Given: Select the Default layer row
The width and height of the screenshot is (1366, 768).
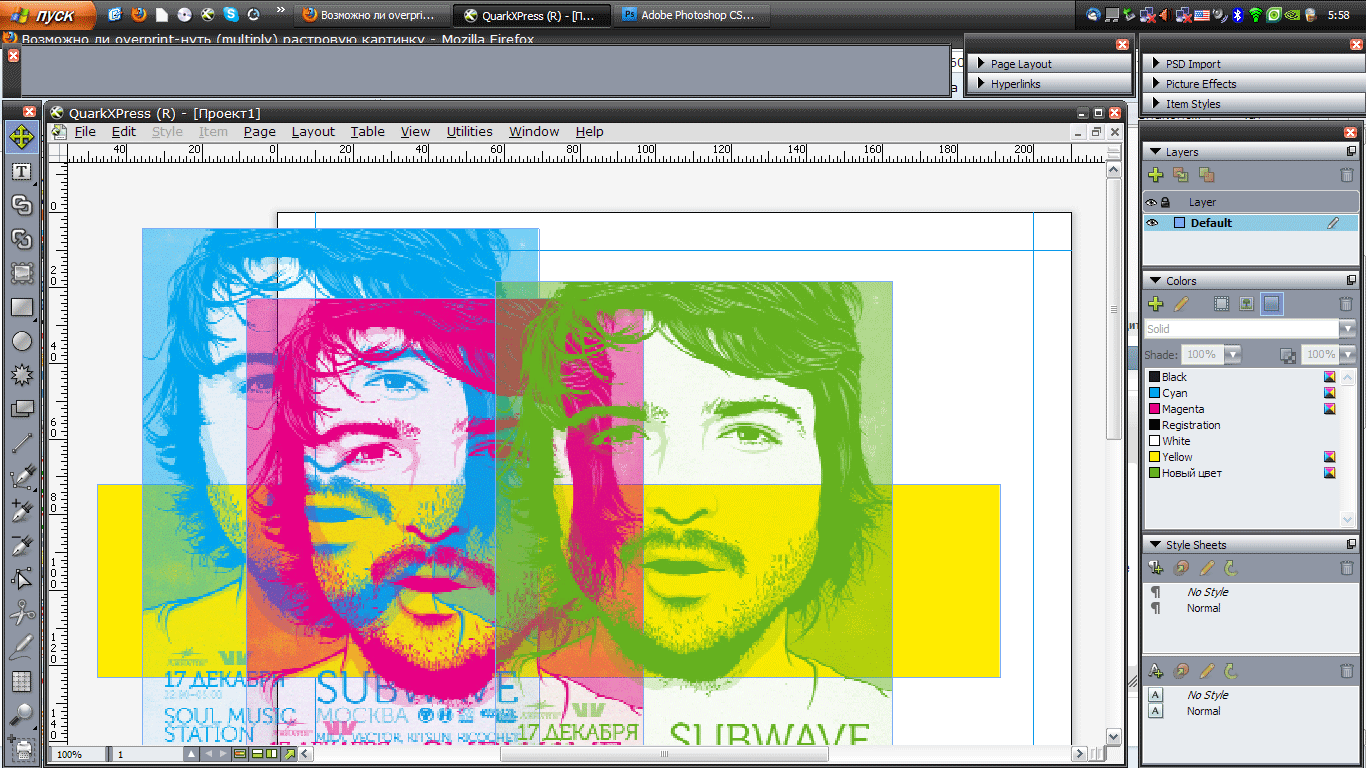Looking at the screenshot, I should click(1251, 223).
